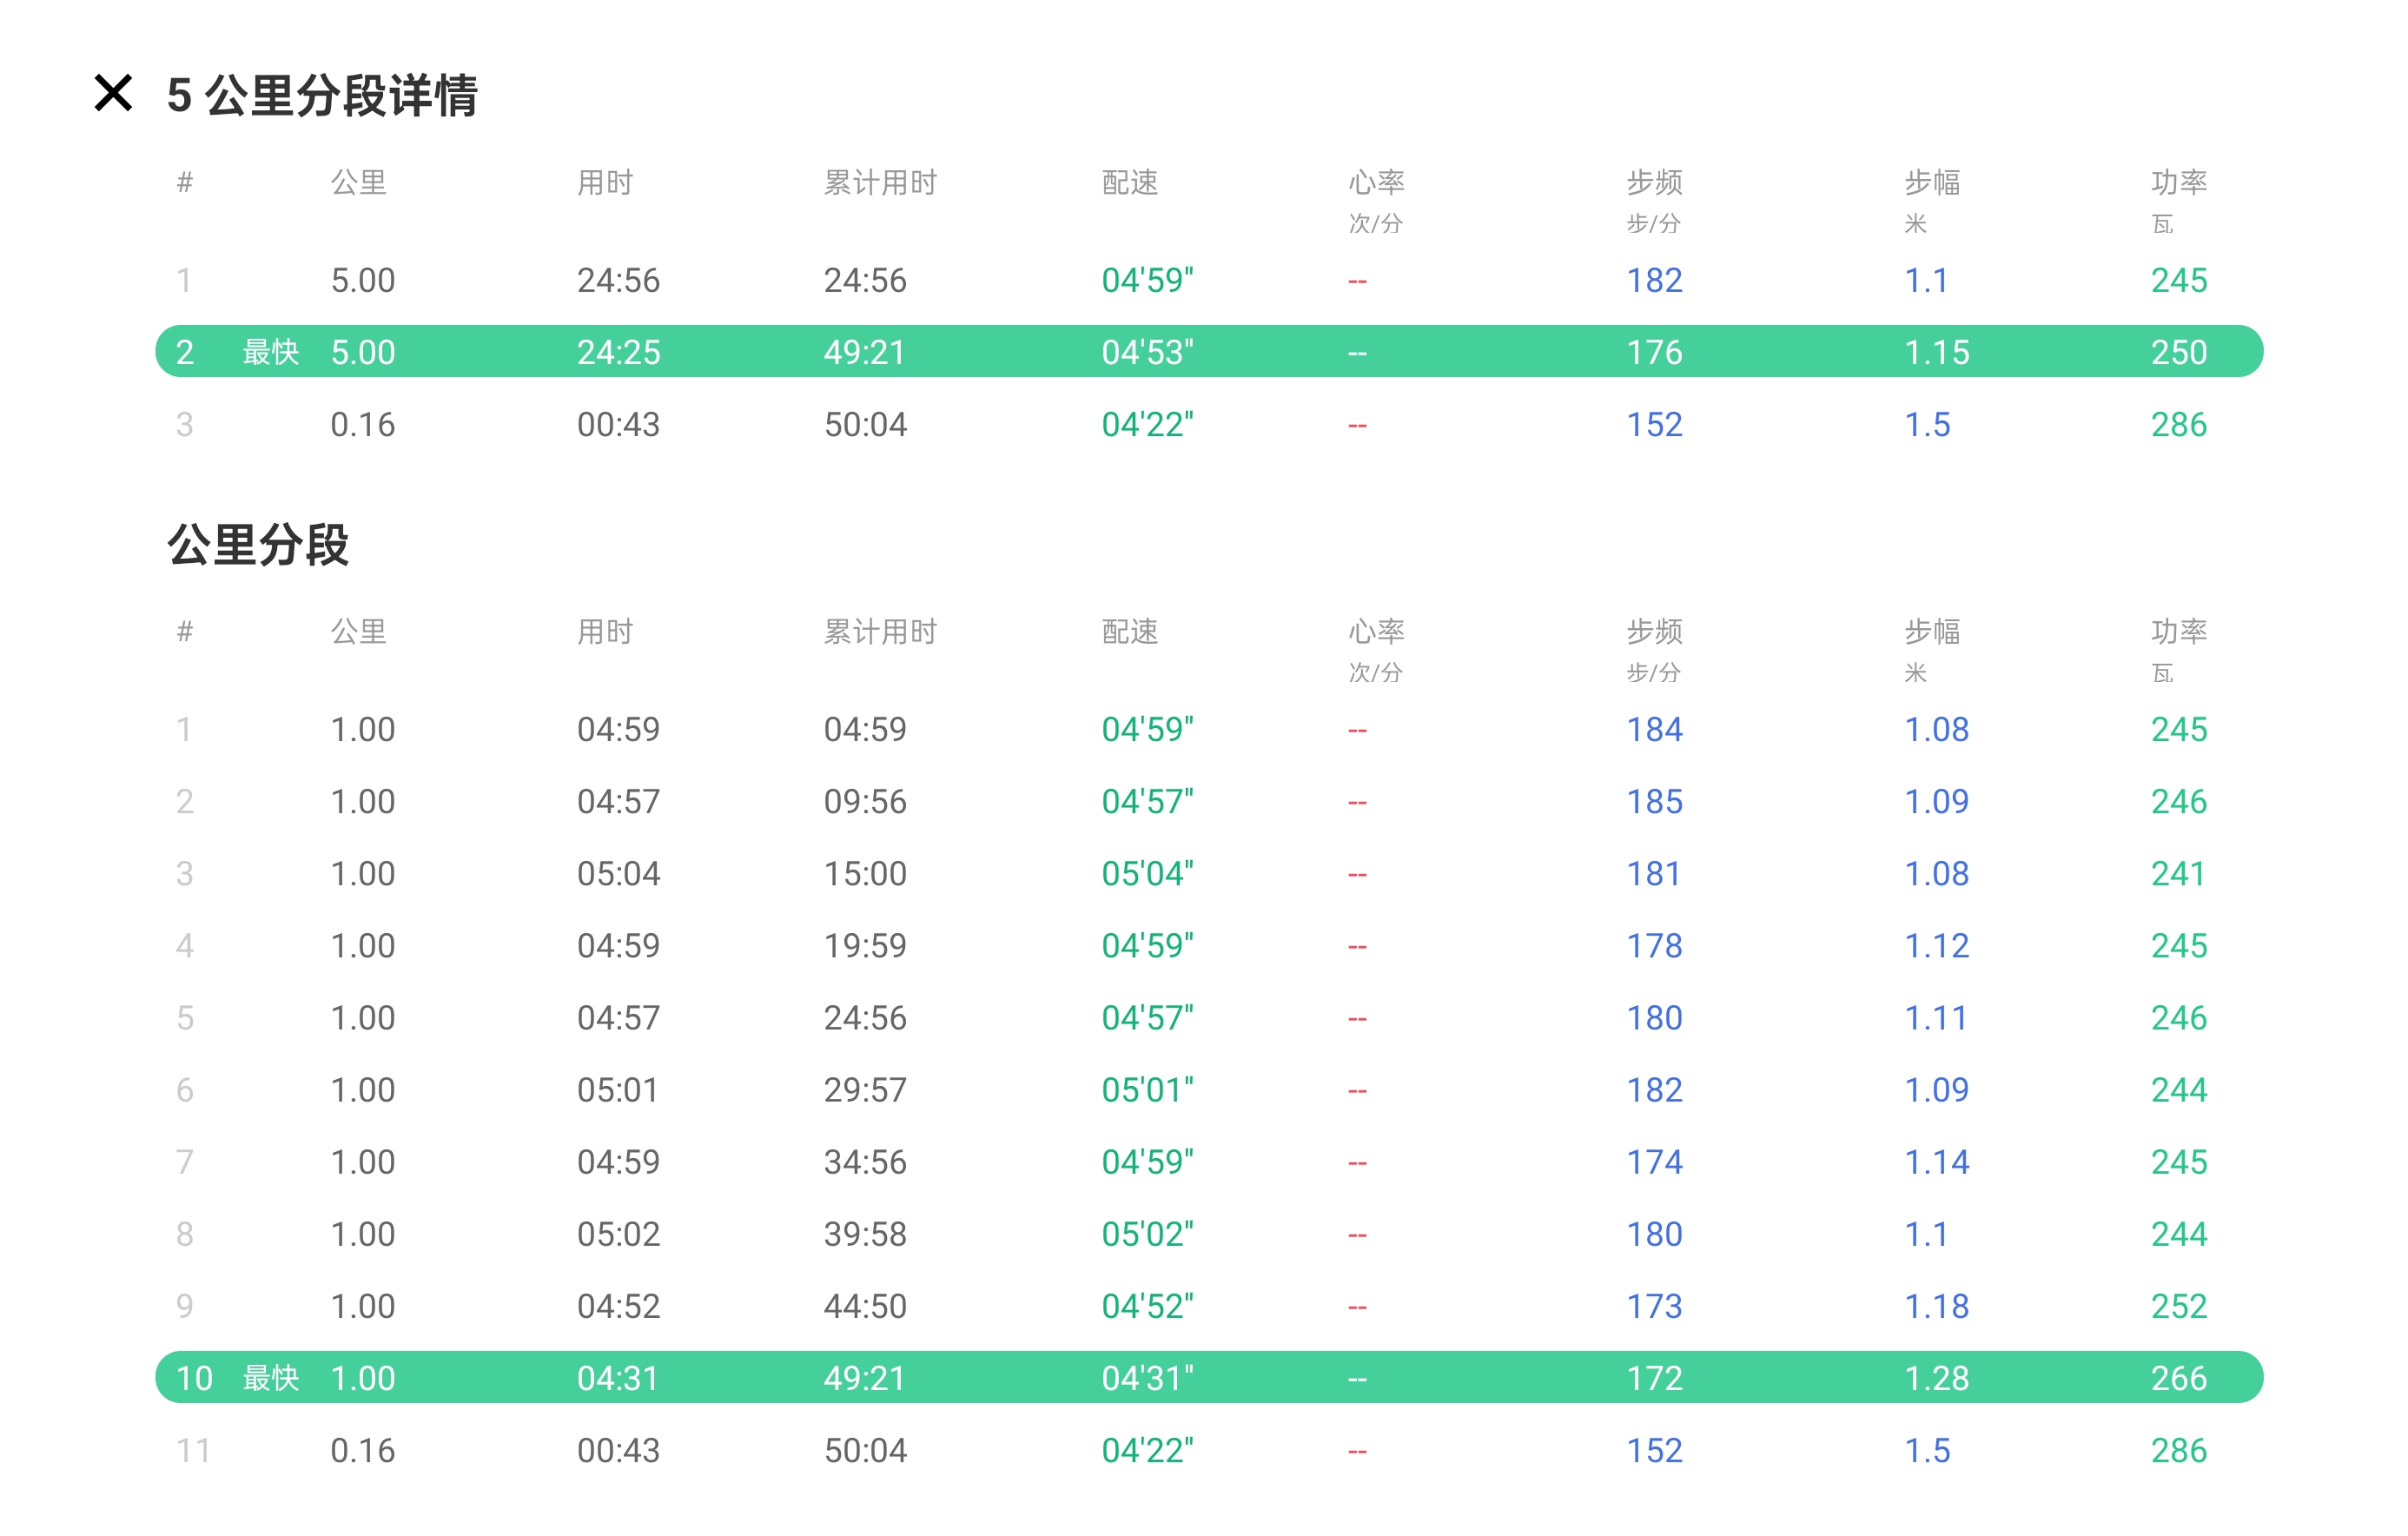Close the 5公里分段详情 panel
This screenshot has height=1536, width=2408.
(x=113, y=93)
